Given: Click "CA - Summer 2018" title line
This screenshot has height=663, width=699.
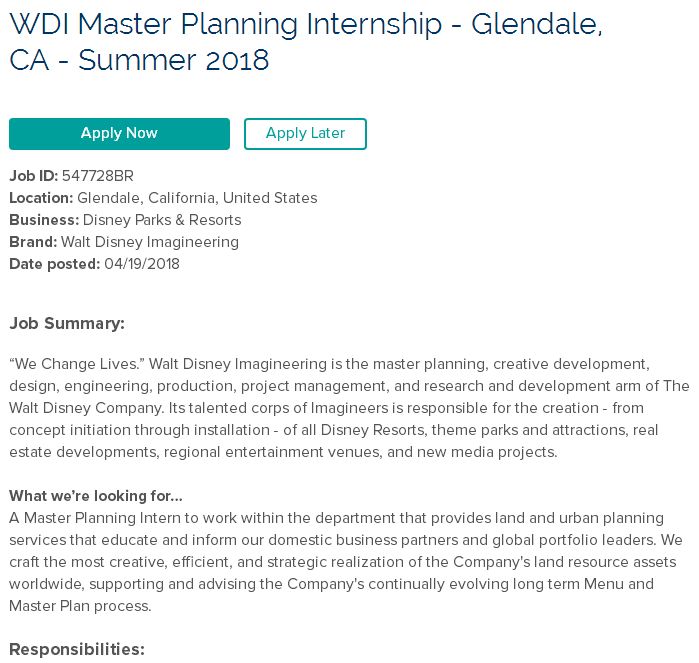Looking at the screenshot, I should click(139, 60).
